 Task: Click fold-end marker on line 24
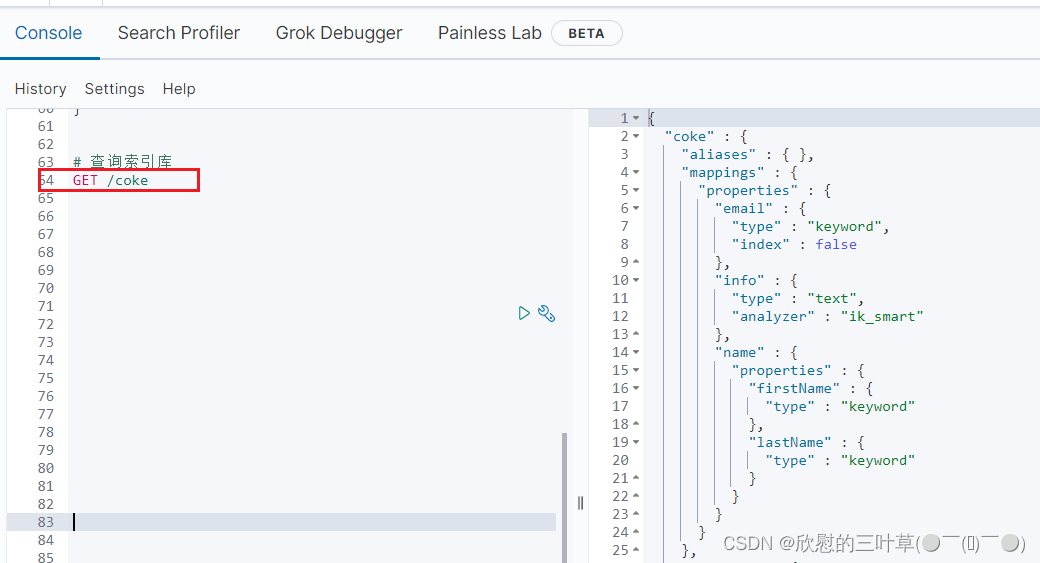[x=636, y=532]
